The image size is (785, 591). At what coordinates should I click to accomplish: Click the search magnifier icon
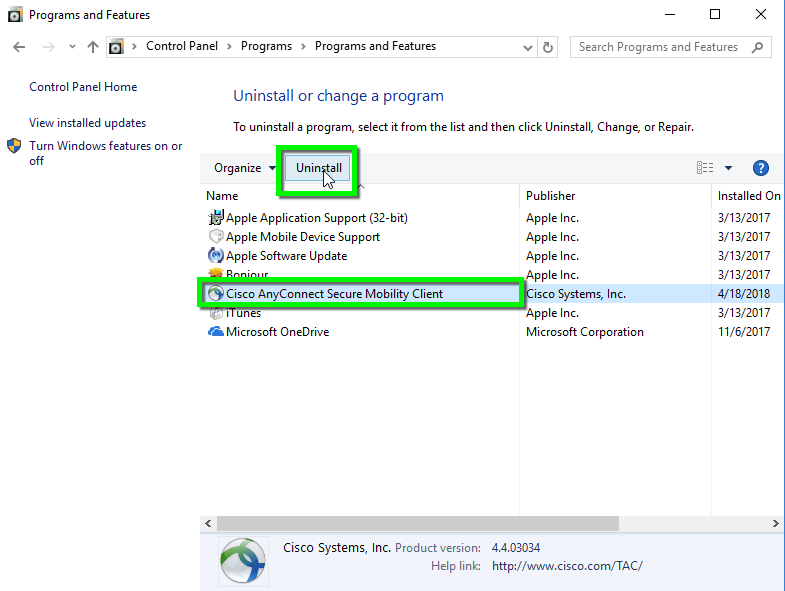coord(757,47)
